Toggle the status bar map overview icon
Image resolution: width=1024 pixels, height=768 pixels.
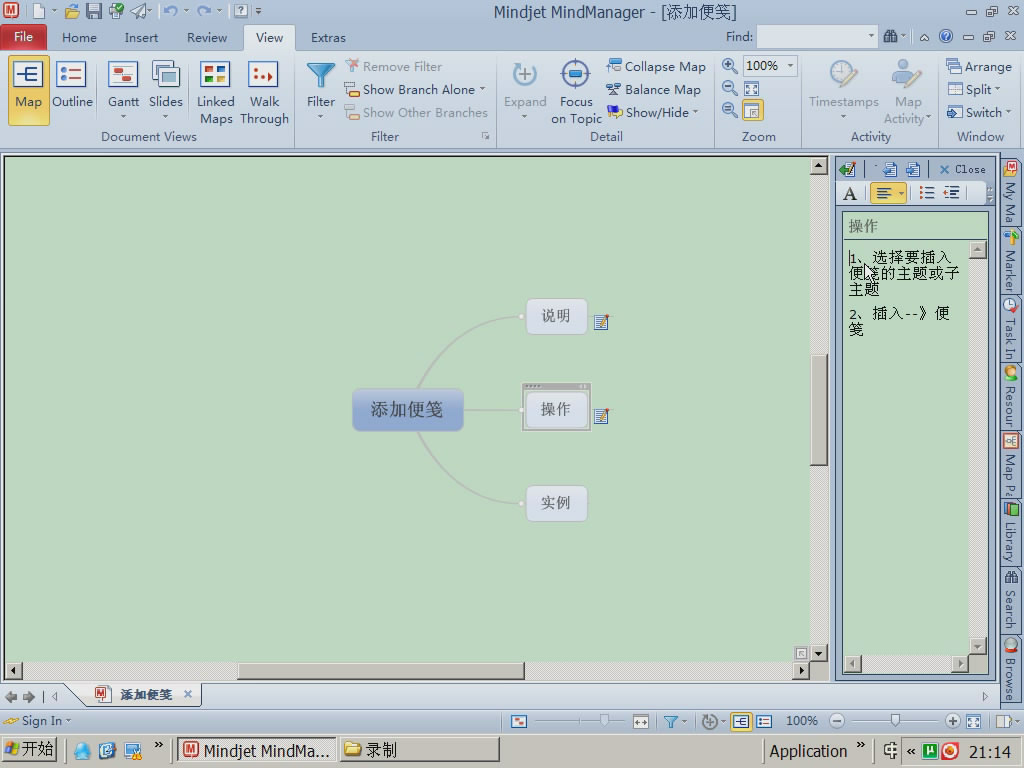(x=519, y=721)
